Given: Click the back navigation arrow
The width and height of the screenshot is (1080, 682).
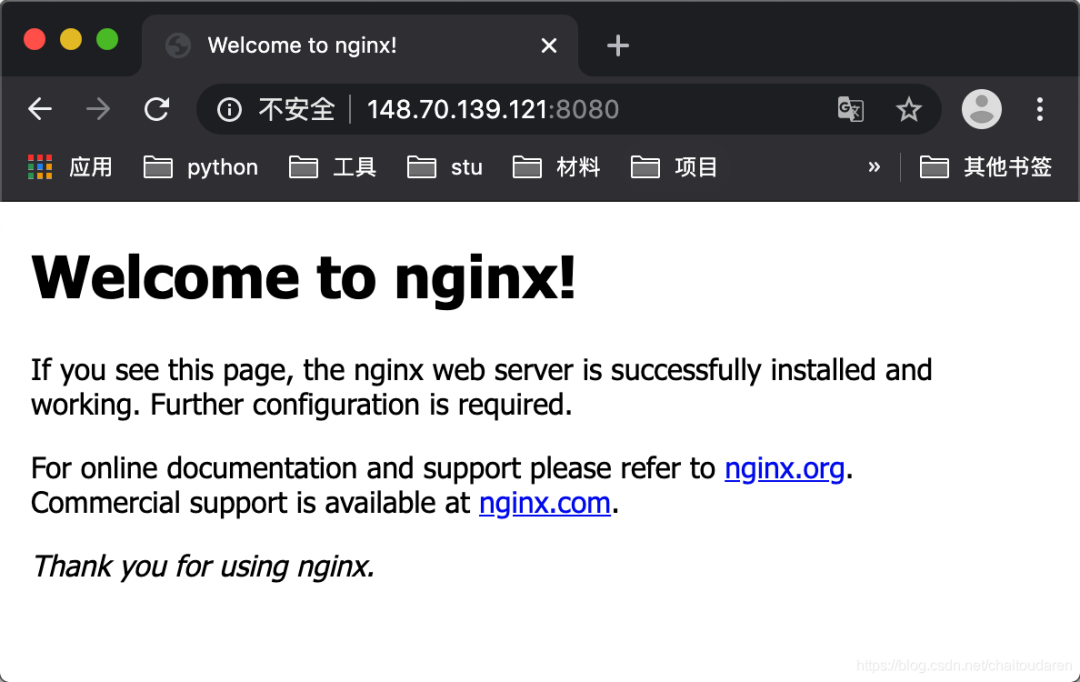Looking at the screenshot, I should coord(40,109).
